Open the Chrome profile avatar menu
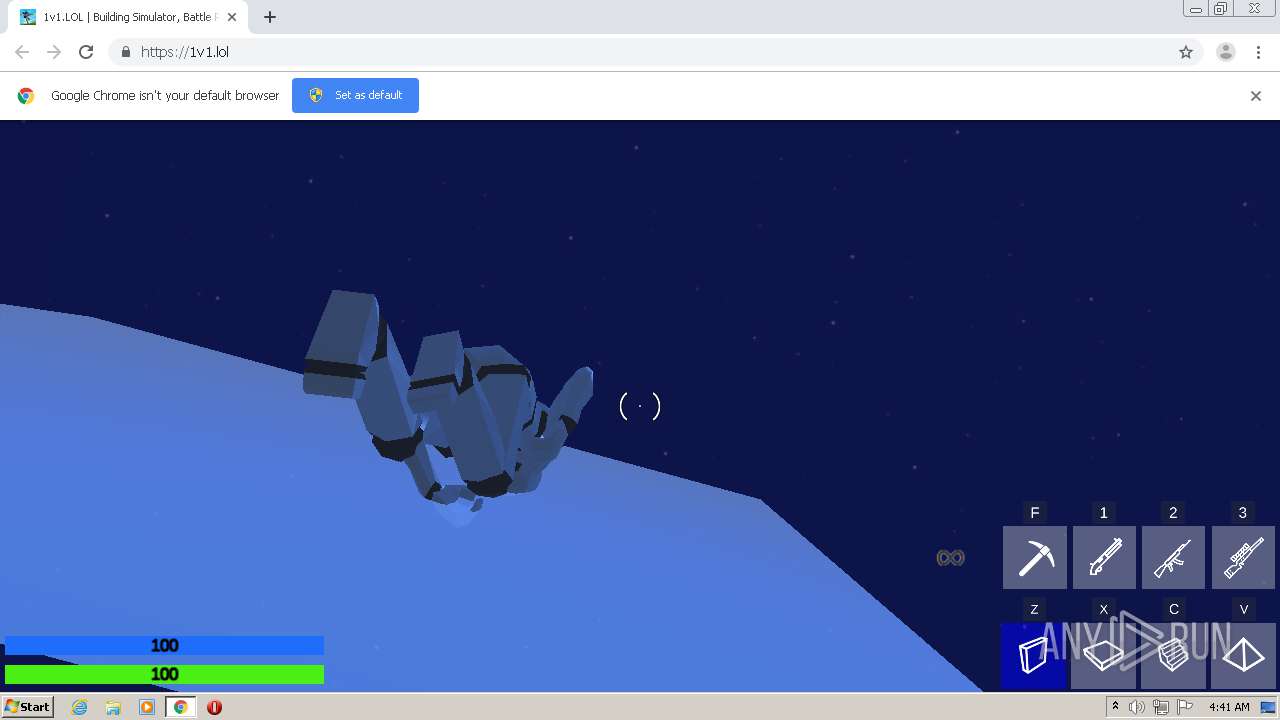The width and height of the screenshot is (1280, 720). 1226,52
